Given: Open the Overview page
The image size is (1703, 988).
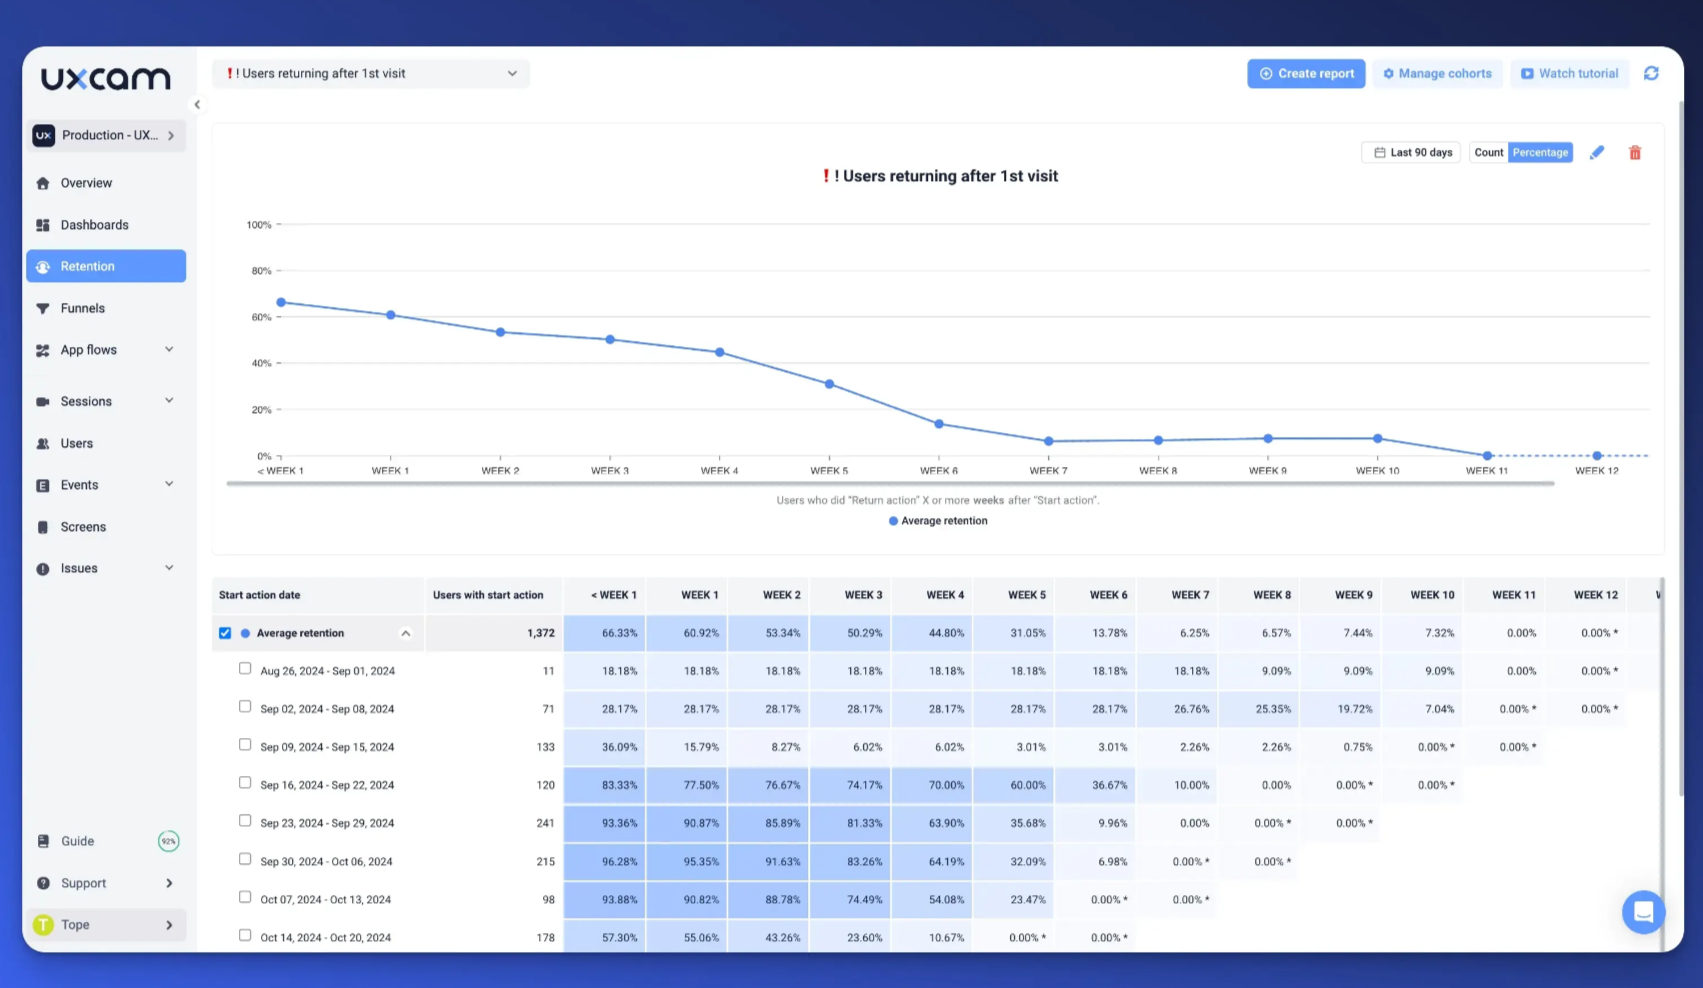Looking at the screenshot, I should [x=86, y=183].
